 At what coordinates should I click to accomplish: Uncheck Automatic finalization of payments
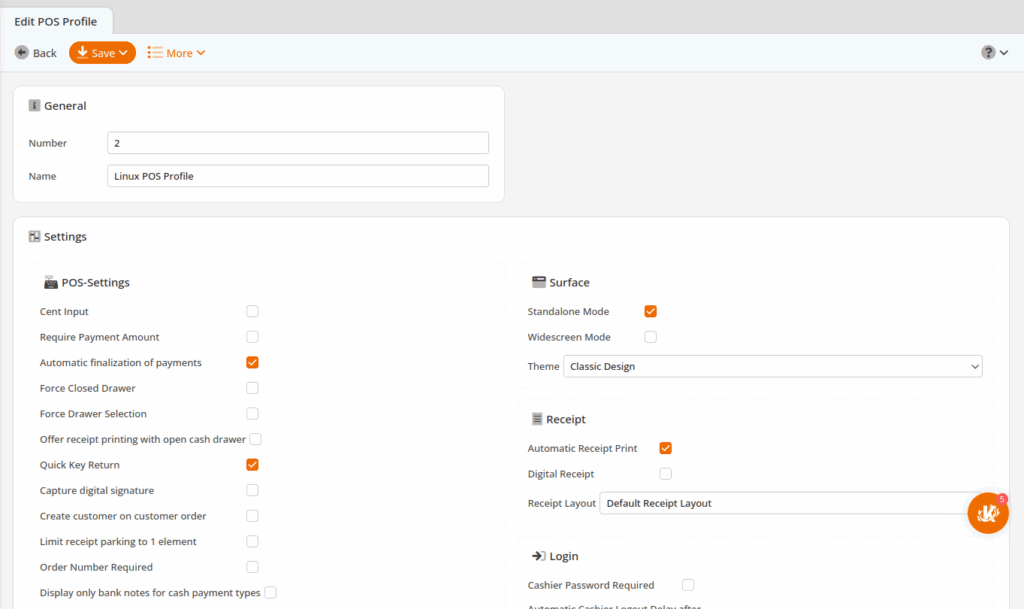pos(252,363)
